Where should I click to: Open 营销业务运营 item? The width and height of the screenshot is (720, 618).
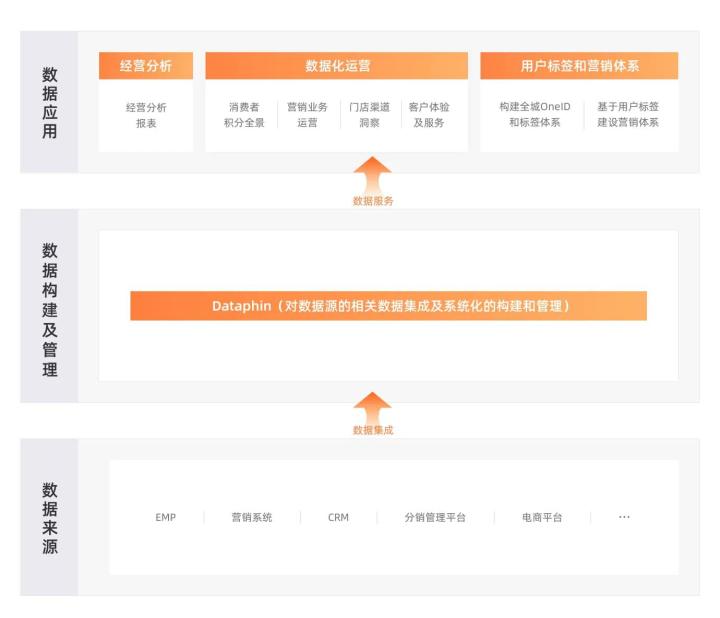pyautogui.click(x=307, y=115)
